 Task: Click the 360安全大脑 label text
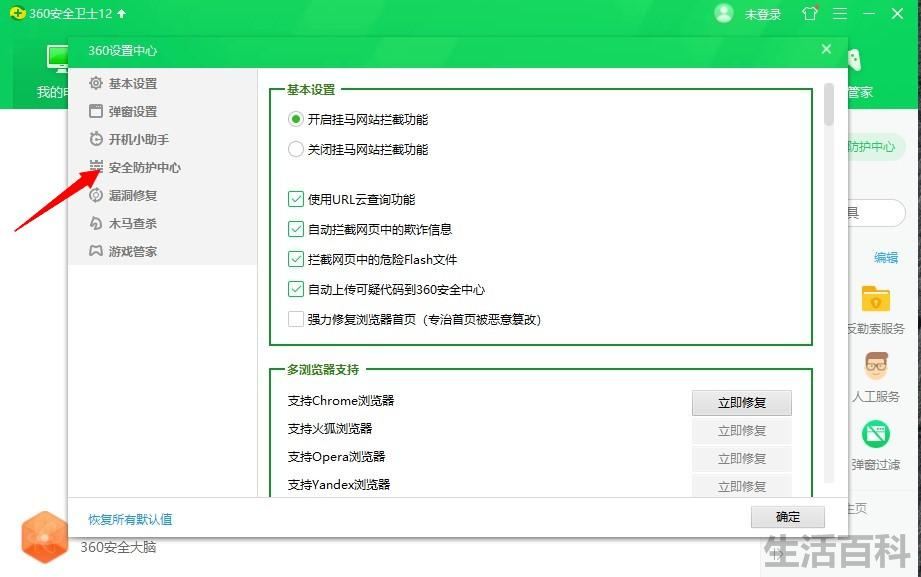(118, 547)
